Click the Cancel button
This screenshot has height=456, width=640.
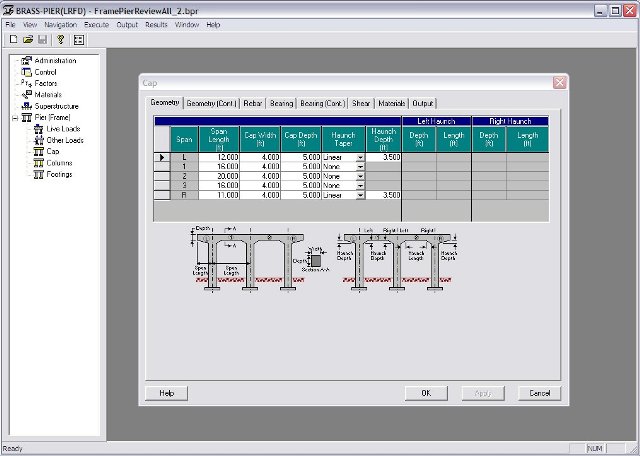(540, 393)
